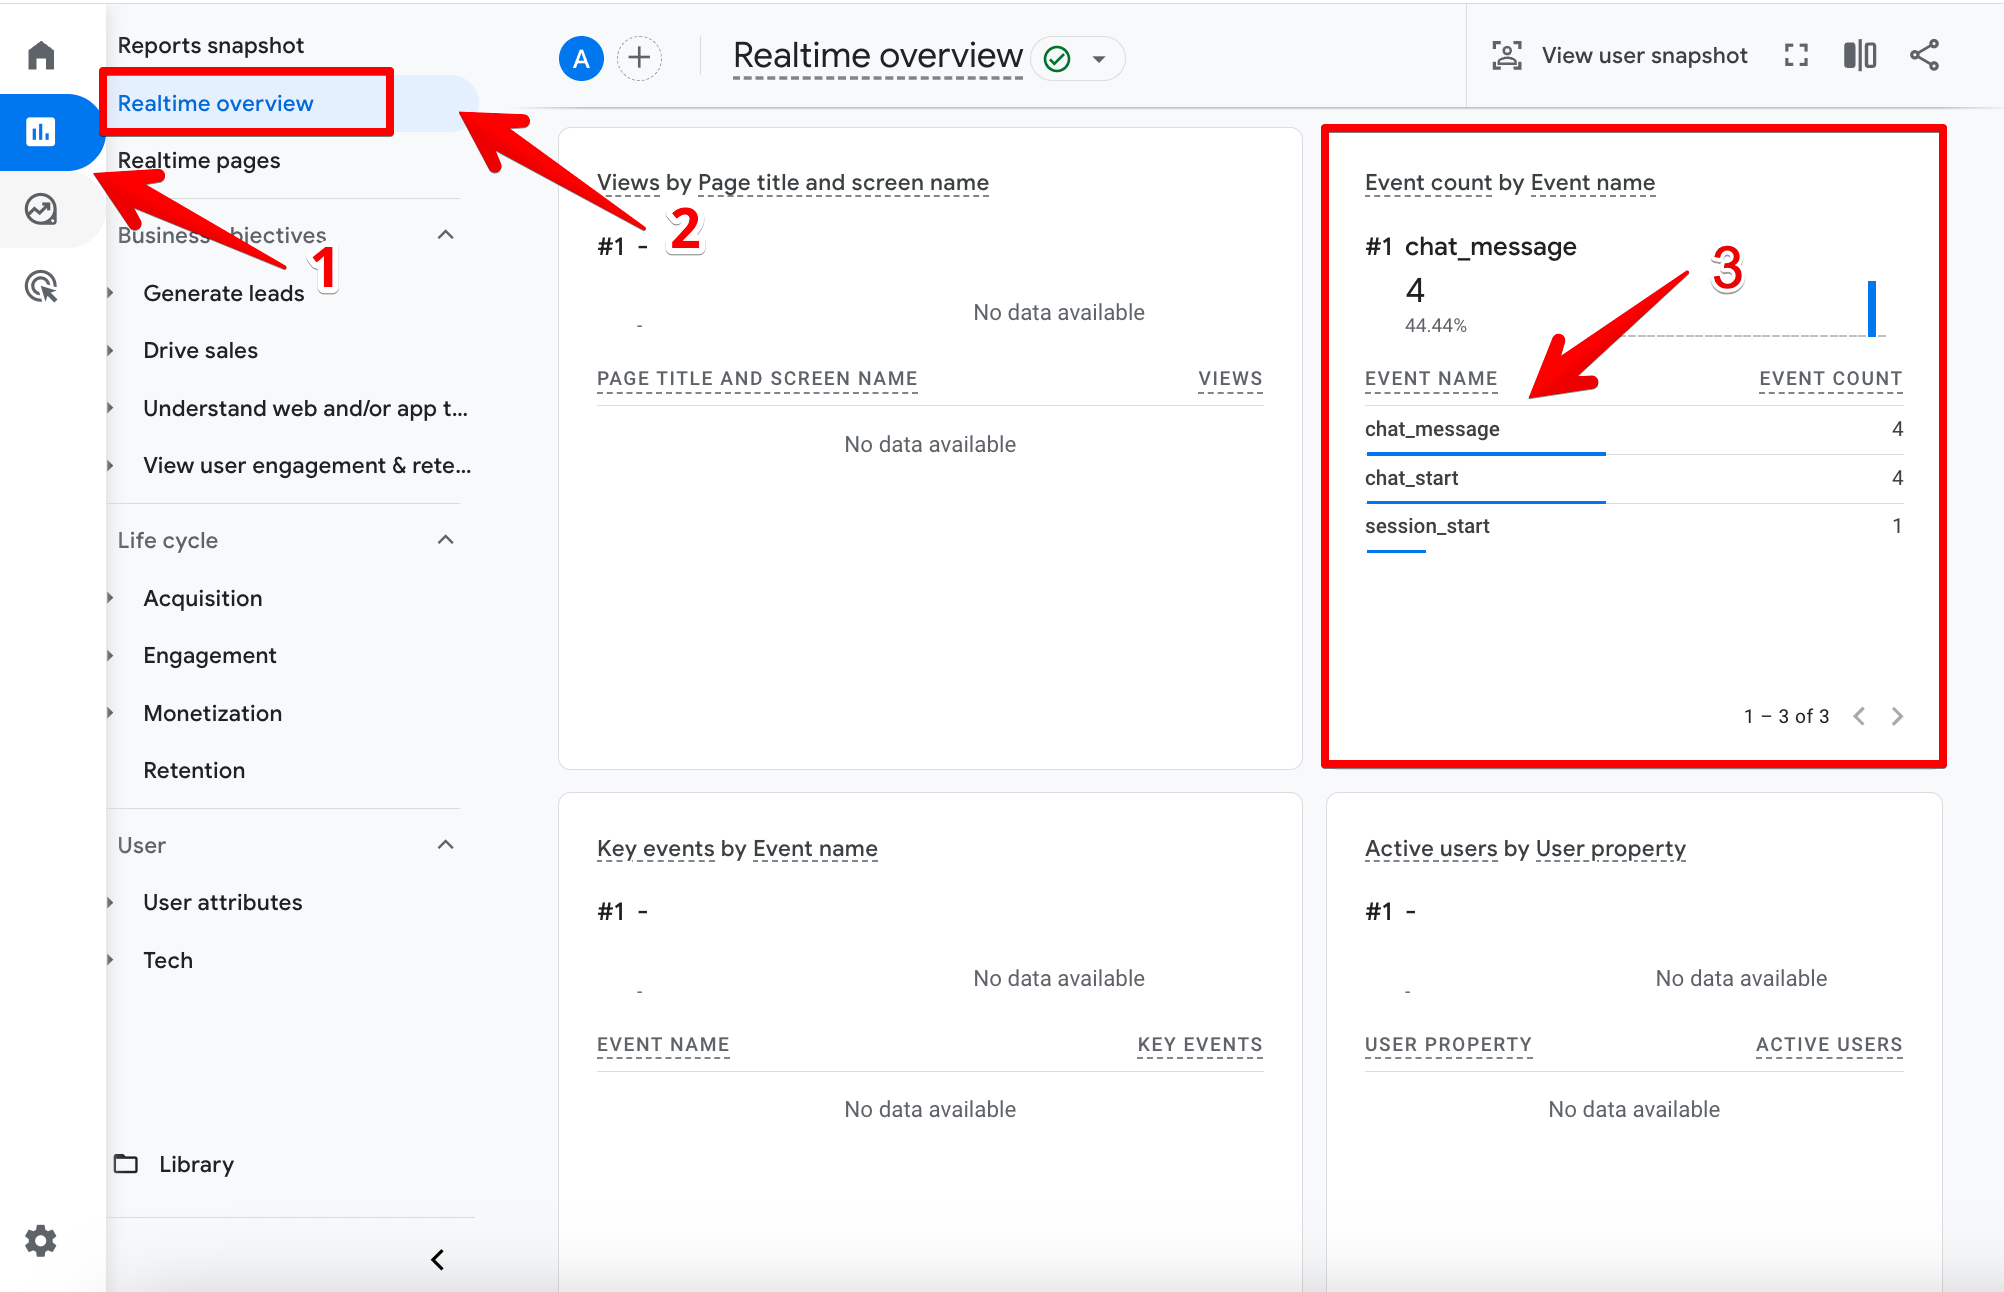The height and width of the screenshot is (1292, 2004).
Task: Collapse the Business objectives section
Action: point(446,235)
